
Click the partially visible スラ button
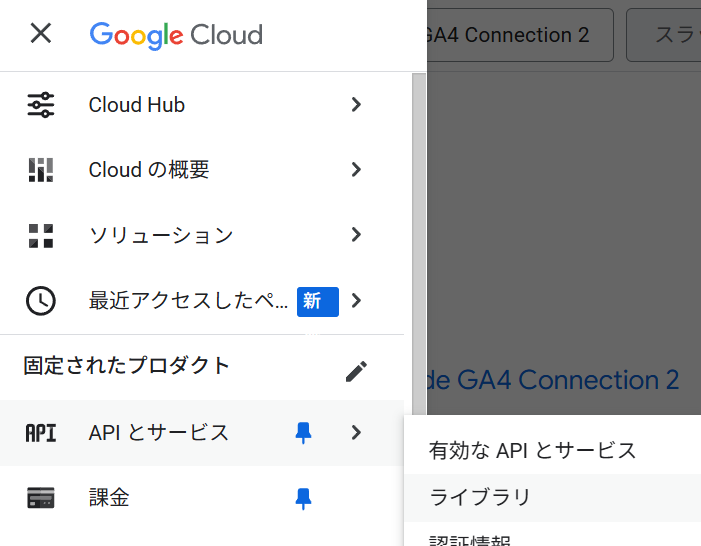664,35
